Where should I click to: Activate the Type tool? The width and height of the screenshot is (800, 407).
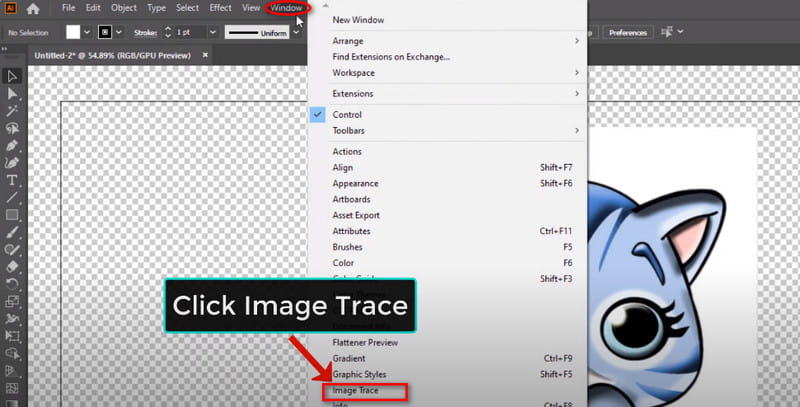(12, 181)
